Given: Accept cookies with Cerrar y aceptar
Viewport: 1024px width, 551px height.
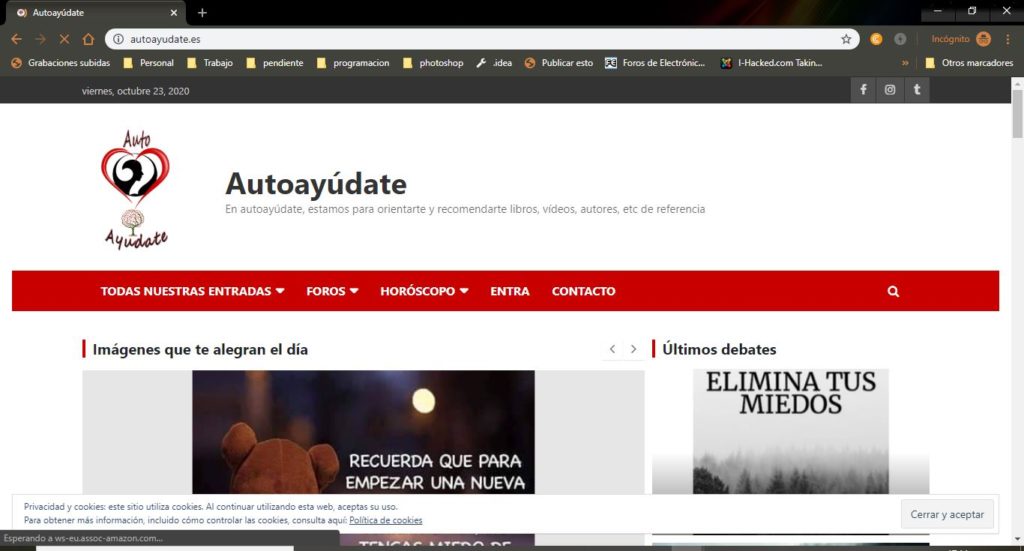Looking at the screenshot, I should (x=947, y=514).
